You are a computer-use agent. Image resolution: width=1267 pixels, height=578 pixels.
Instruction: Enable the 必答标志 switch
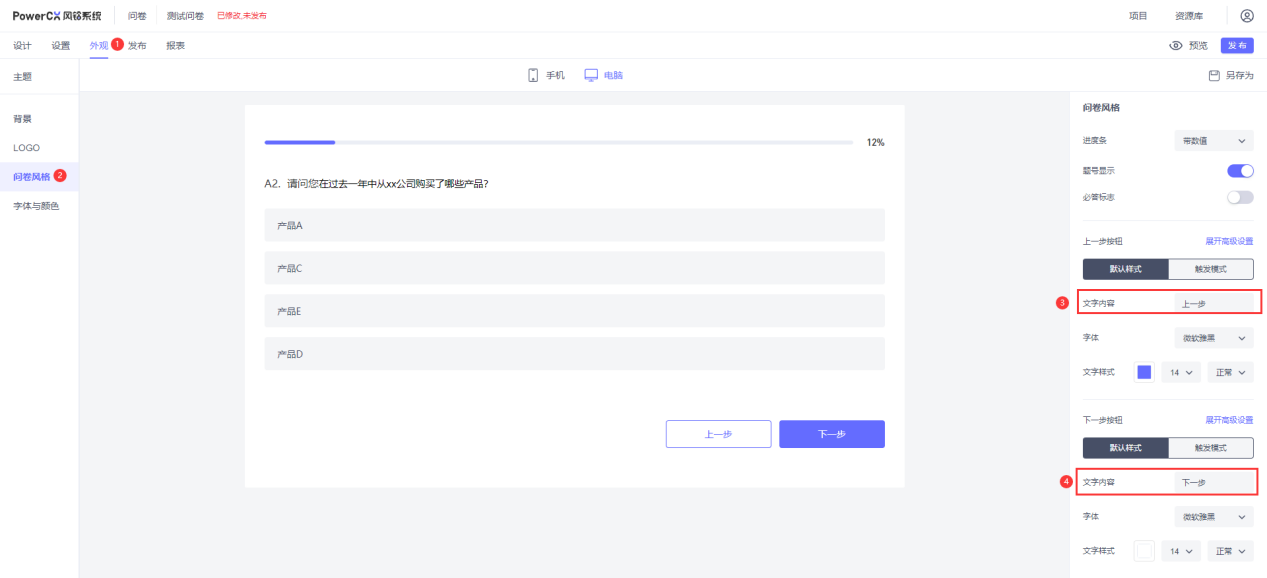1239,197
